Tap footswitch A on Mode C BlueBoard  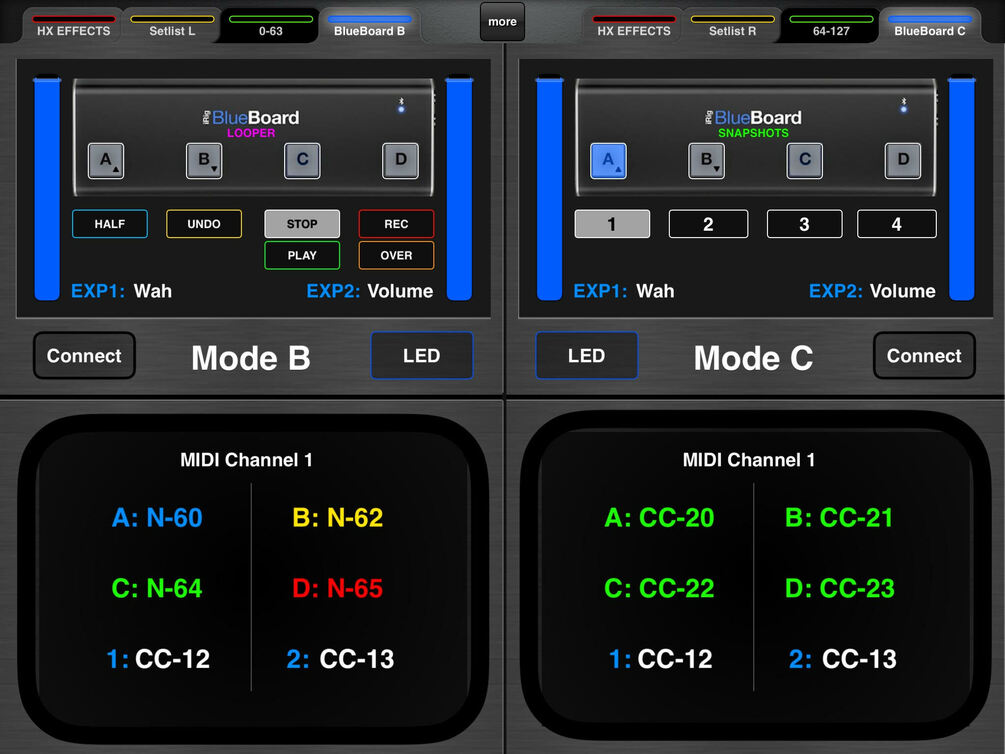pos(608,160)
